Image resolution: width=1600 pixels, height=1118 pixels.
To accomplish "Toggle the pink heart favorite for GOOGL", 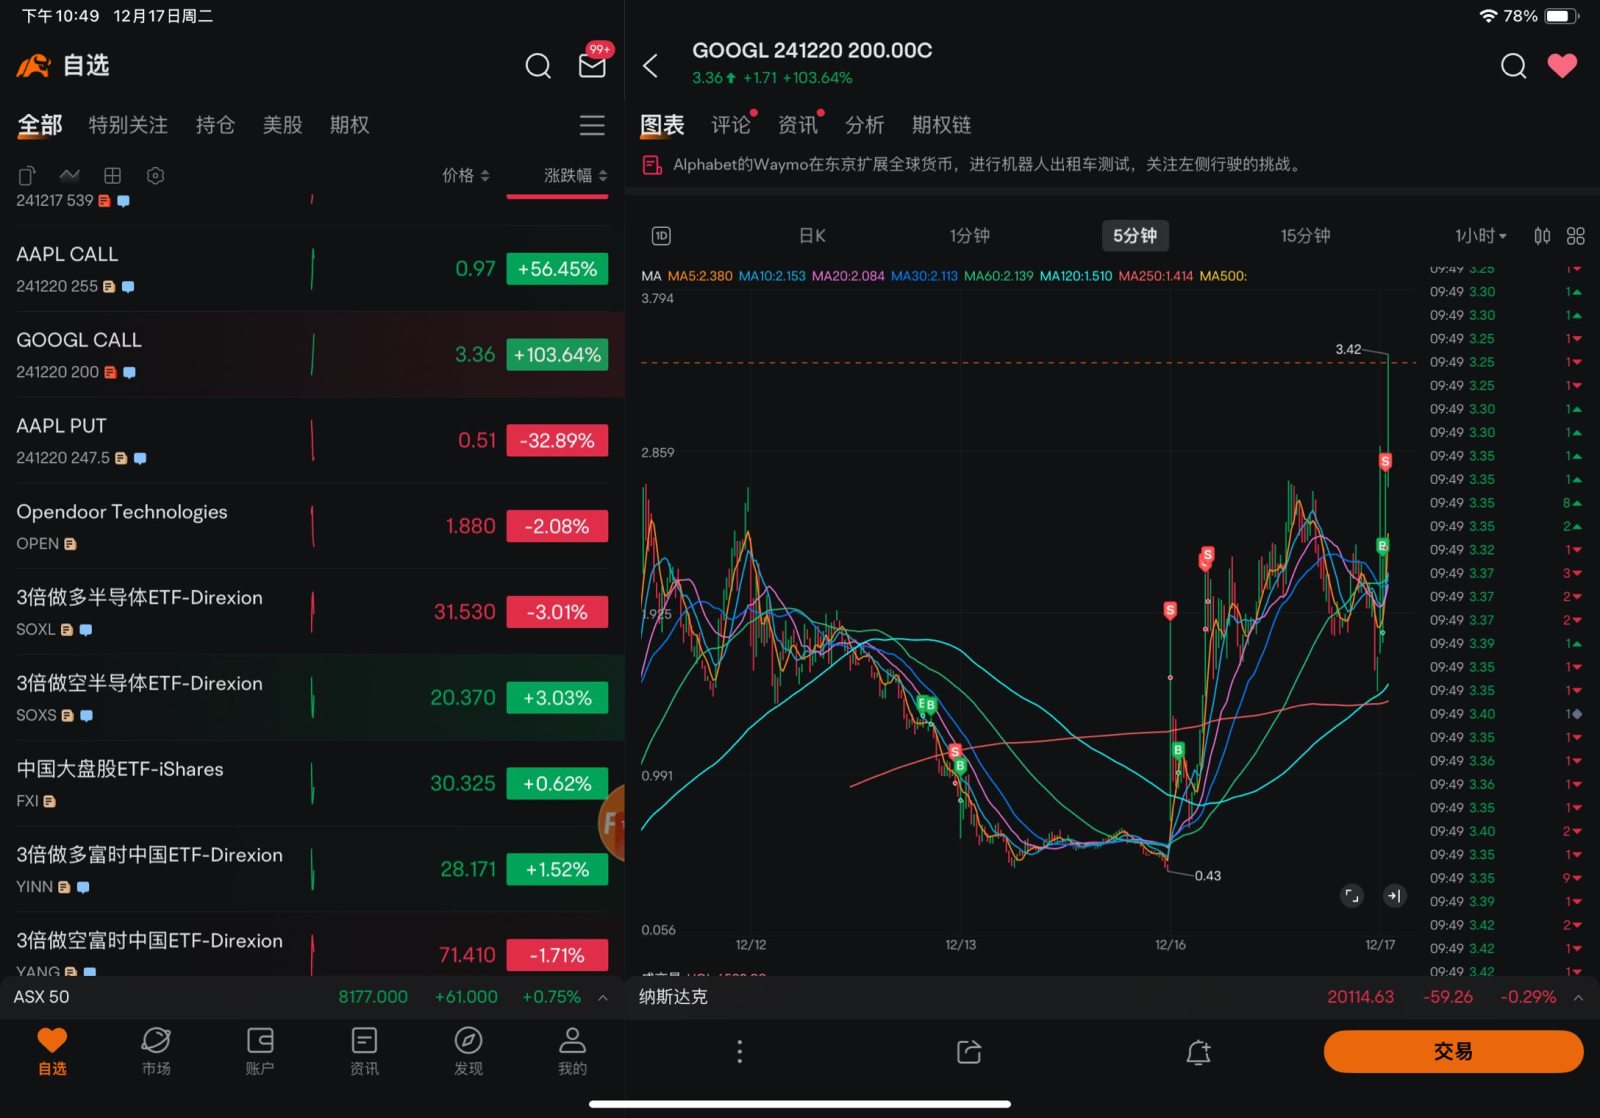I will pos(1562,65).
